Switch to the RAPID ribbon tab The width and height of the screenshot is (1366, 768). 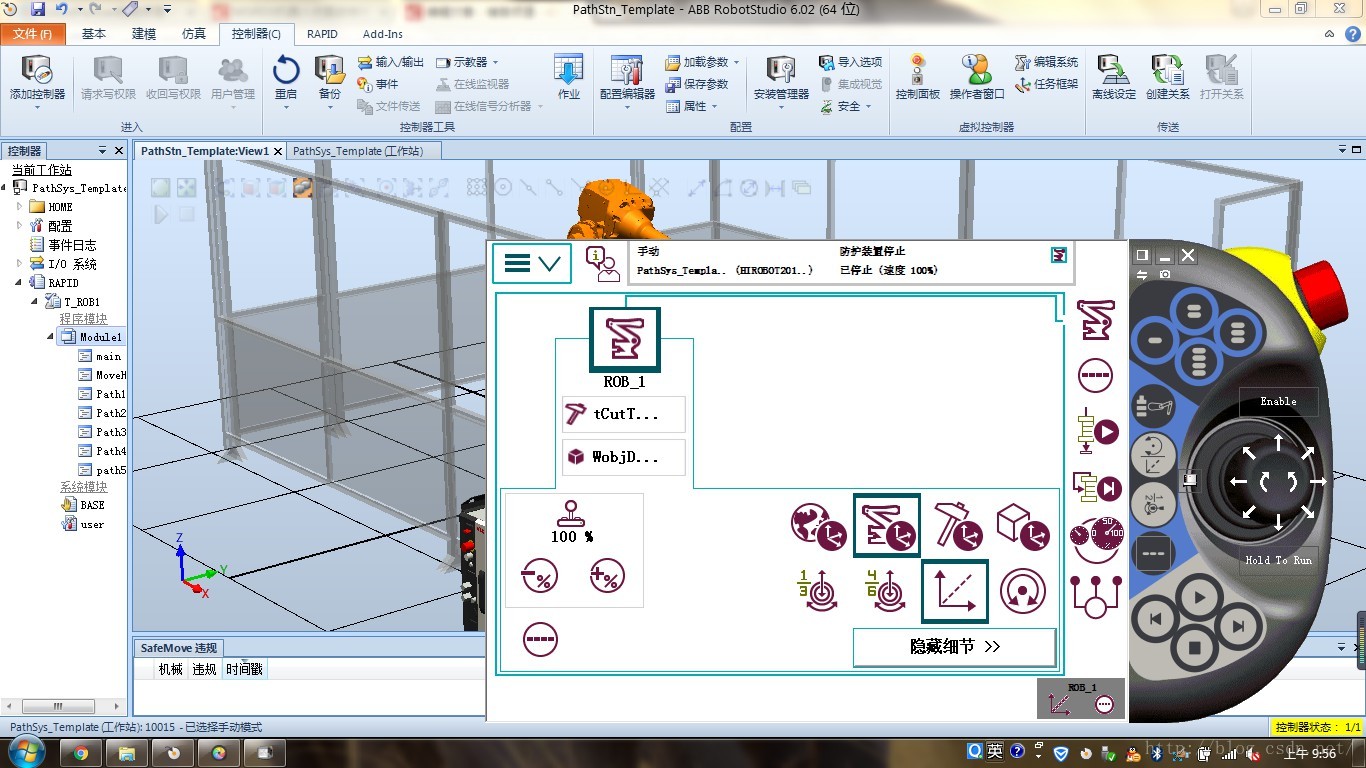pyautogui.click(x=322, y=33)
